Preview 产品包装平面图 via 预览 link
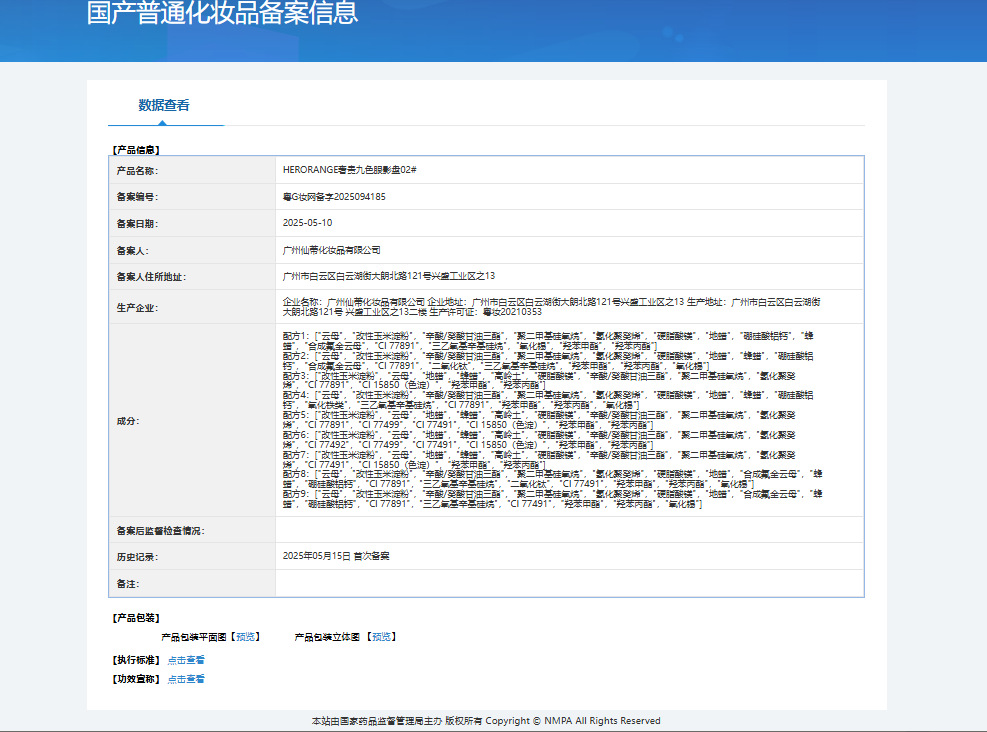This screenshot has width=987, height=732. 245,637
